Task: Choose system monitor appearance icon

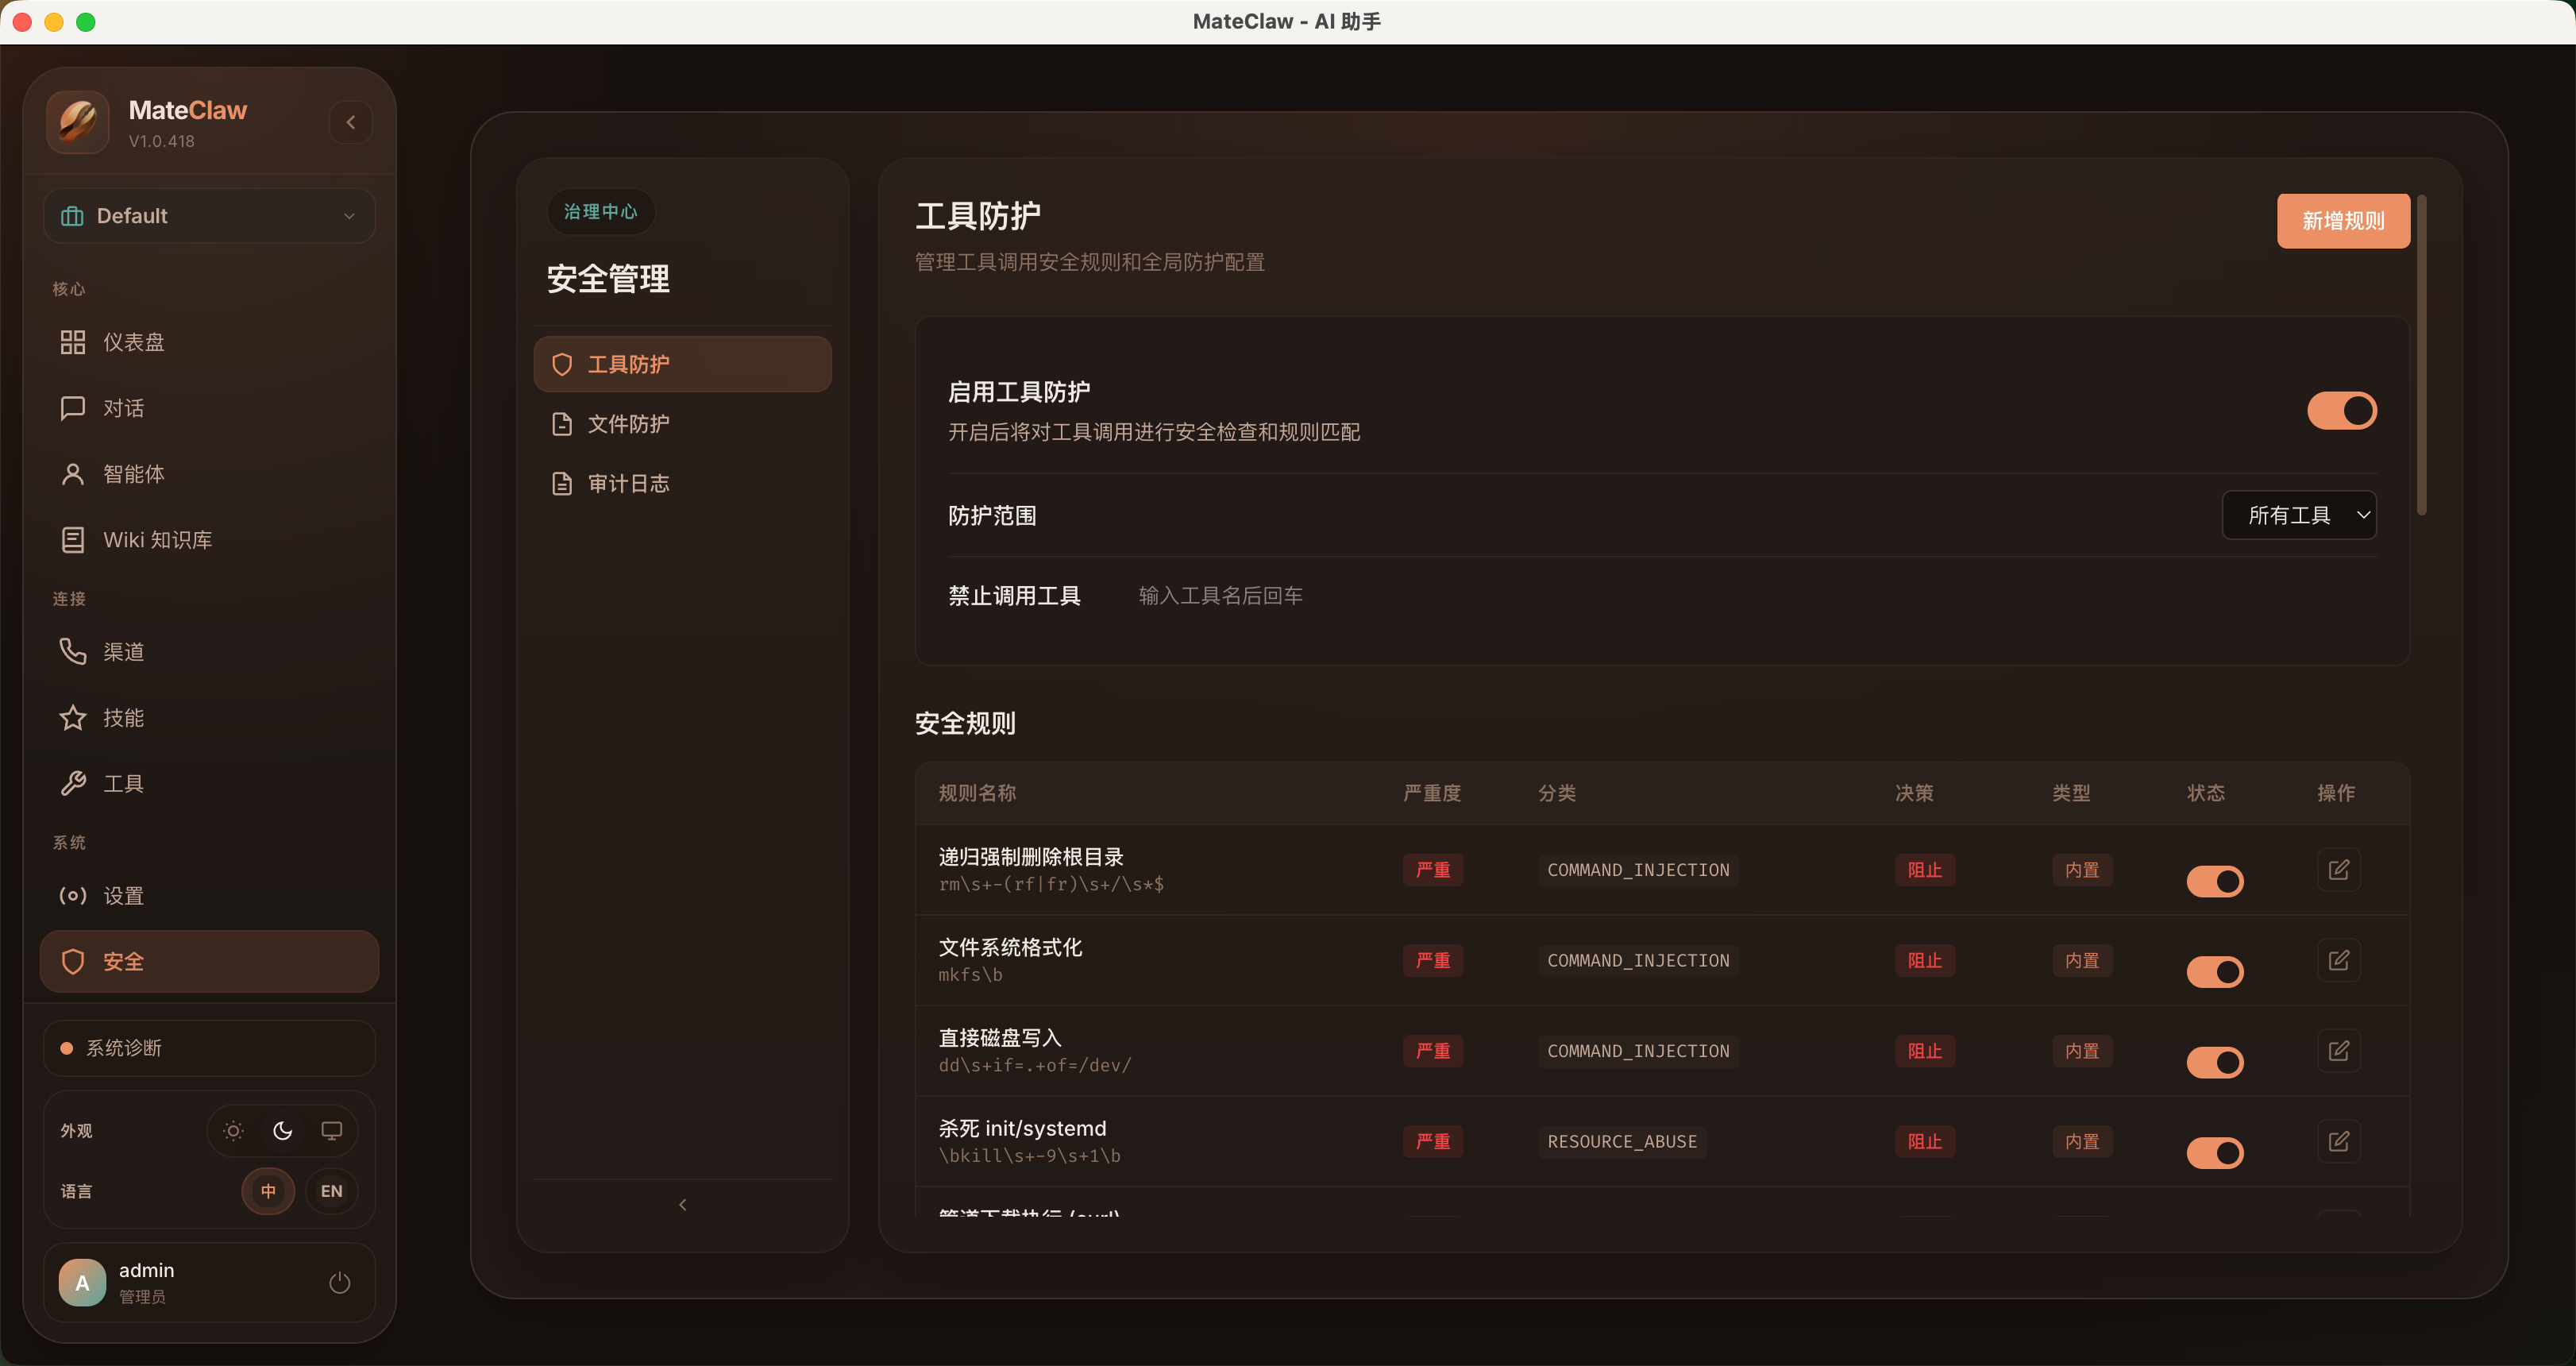Action: tap(331, 1131)
